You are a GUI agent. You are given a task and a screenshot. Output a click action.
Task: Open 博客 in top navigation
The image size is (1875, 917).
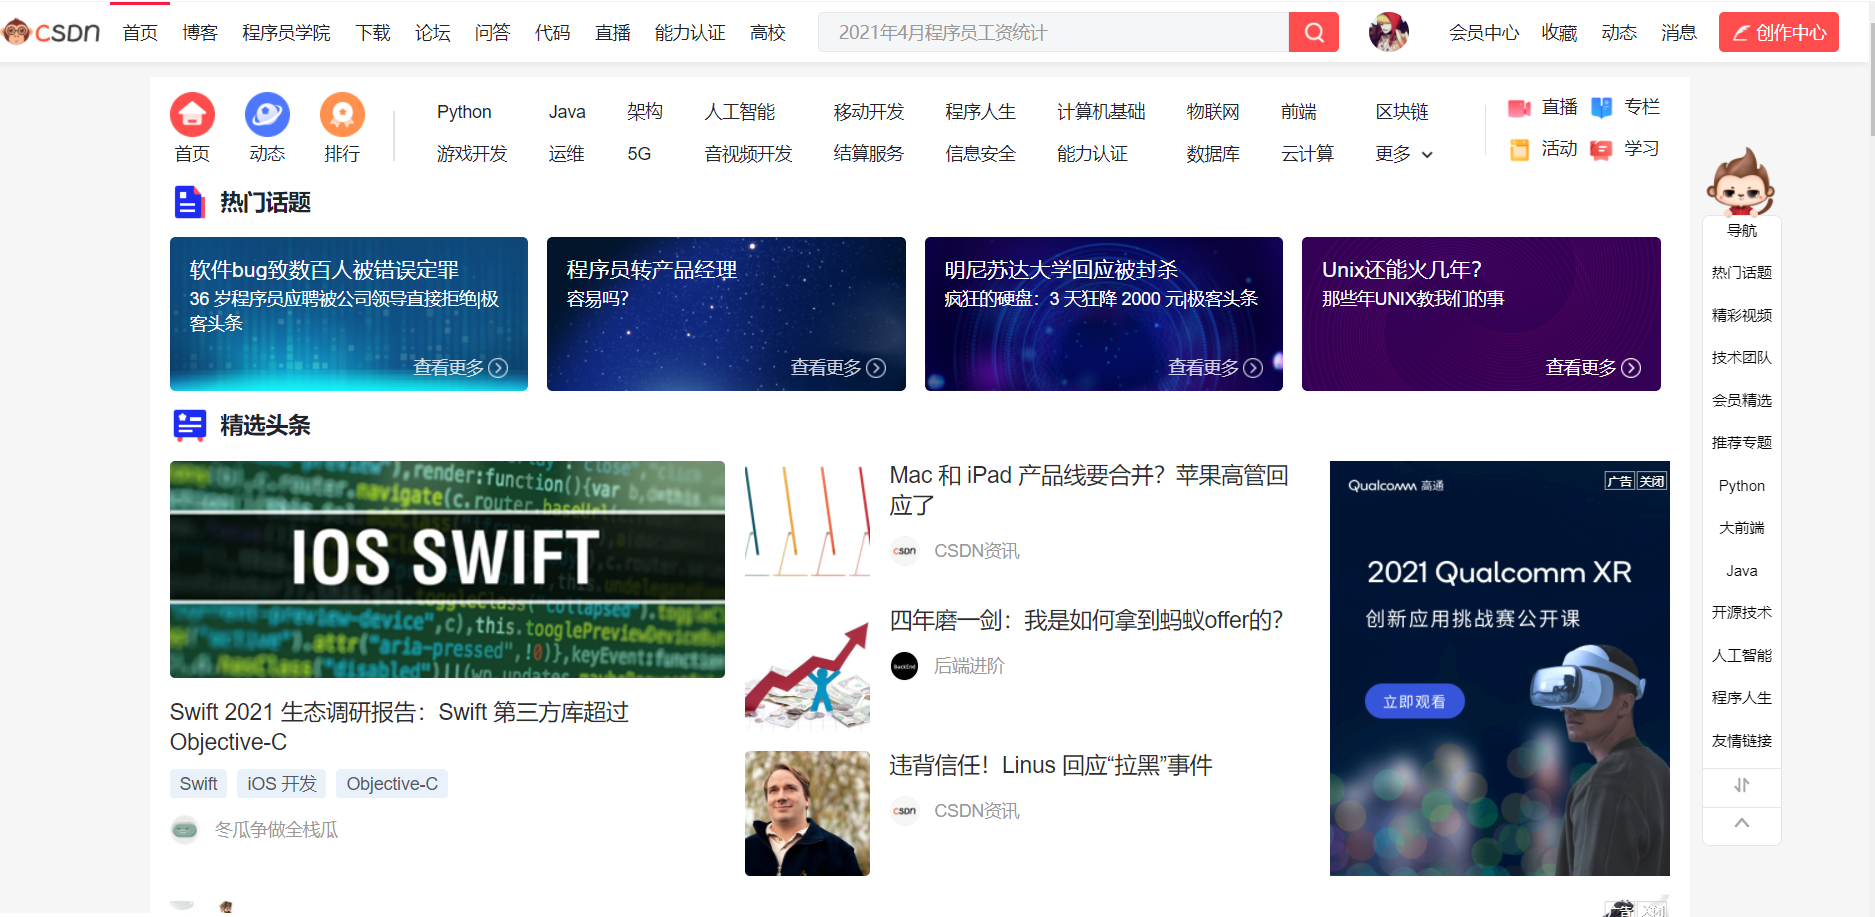point(200,33)
